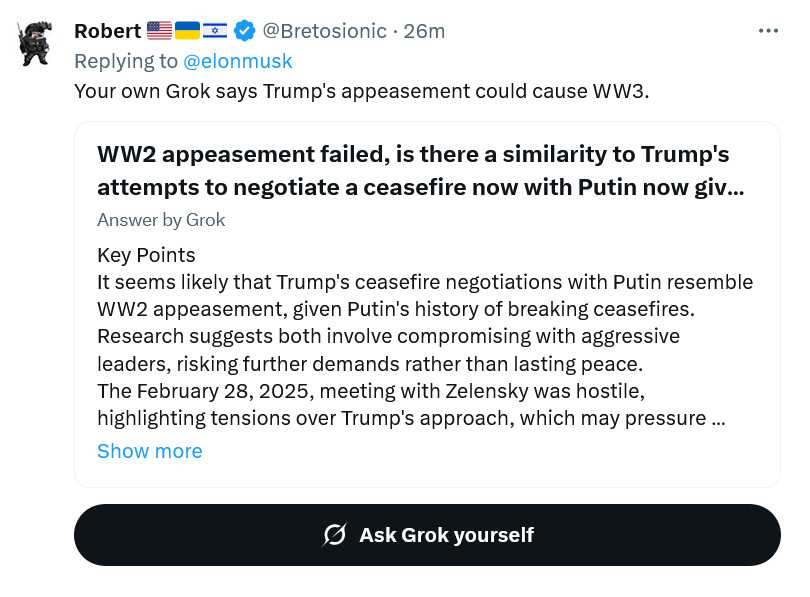The height and width of the screenshot is (597, 810).
Task: Click the 26m timestamp
Action: (424, 31)
